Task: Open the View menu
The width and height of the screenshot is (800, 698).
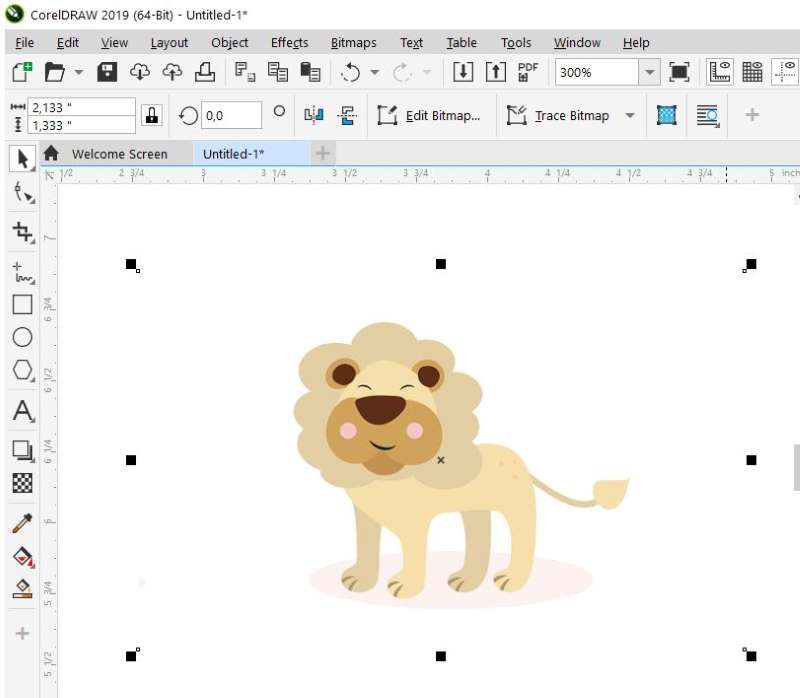Action: coord(114,43)
